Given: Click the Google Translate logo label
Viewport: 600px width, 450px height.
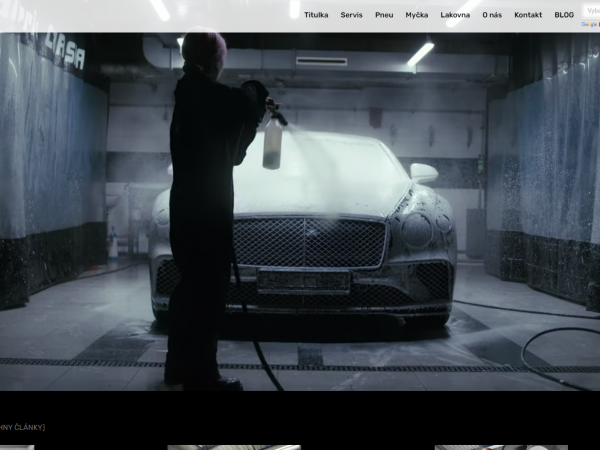Looking at the screenshot, I should pos(590,23).
